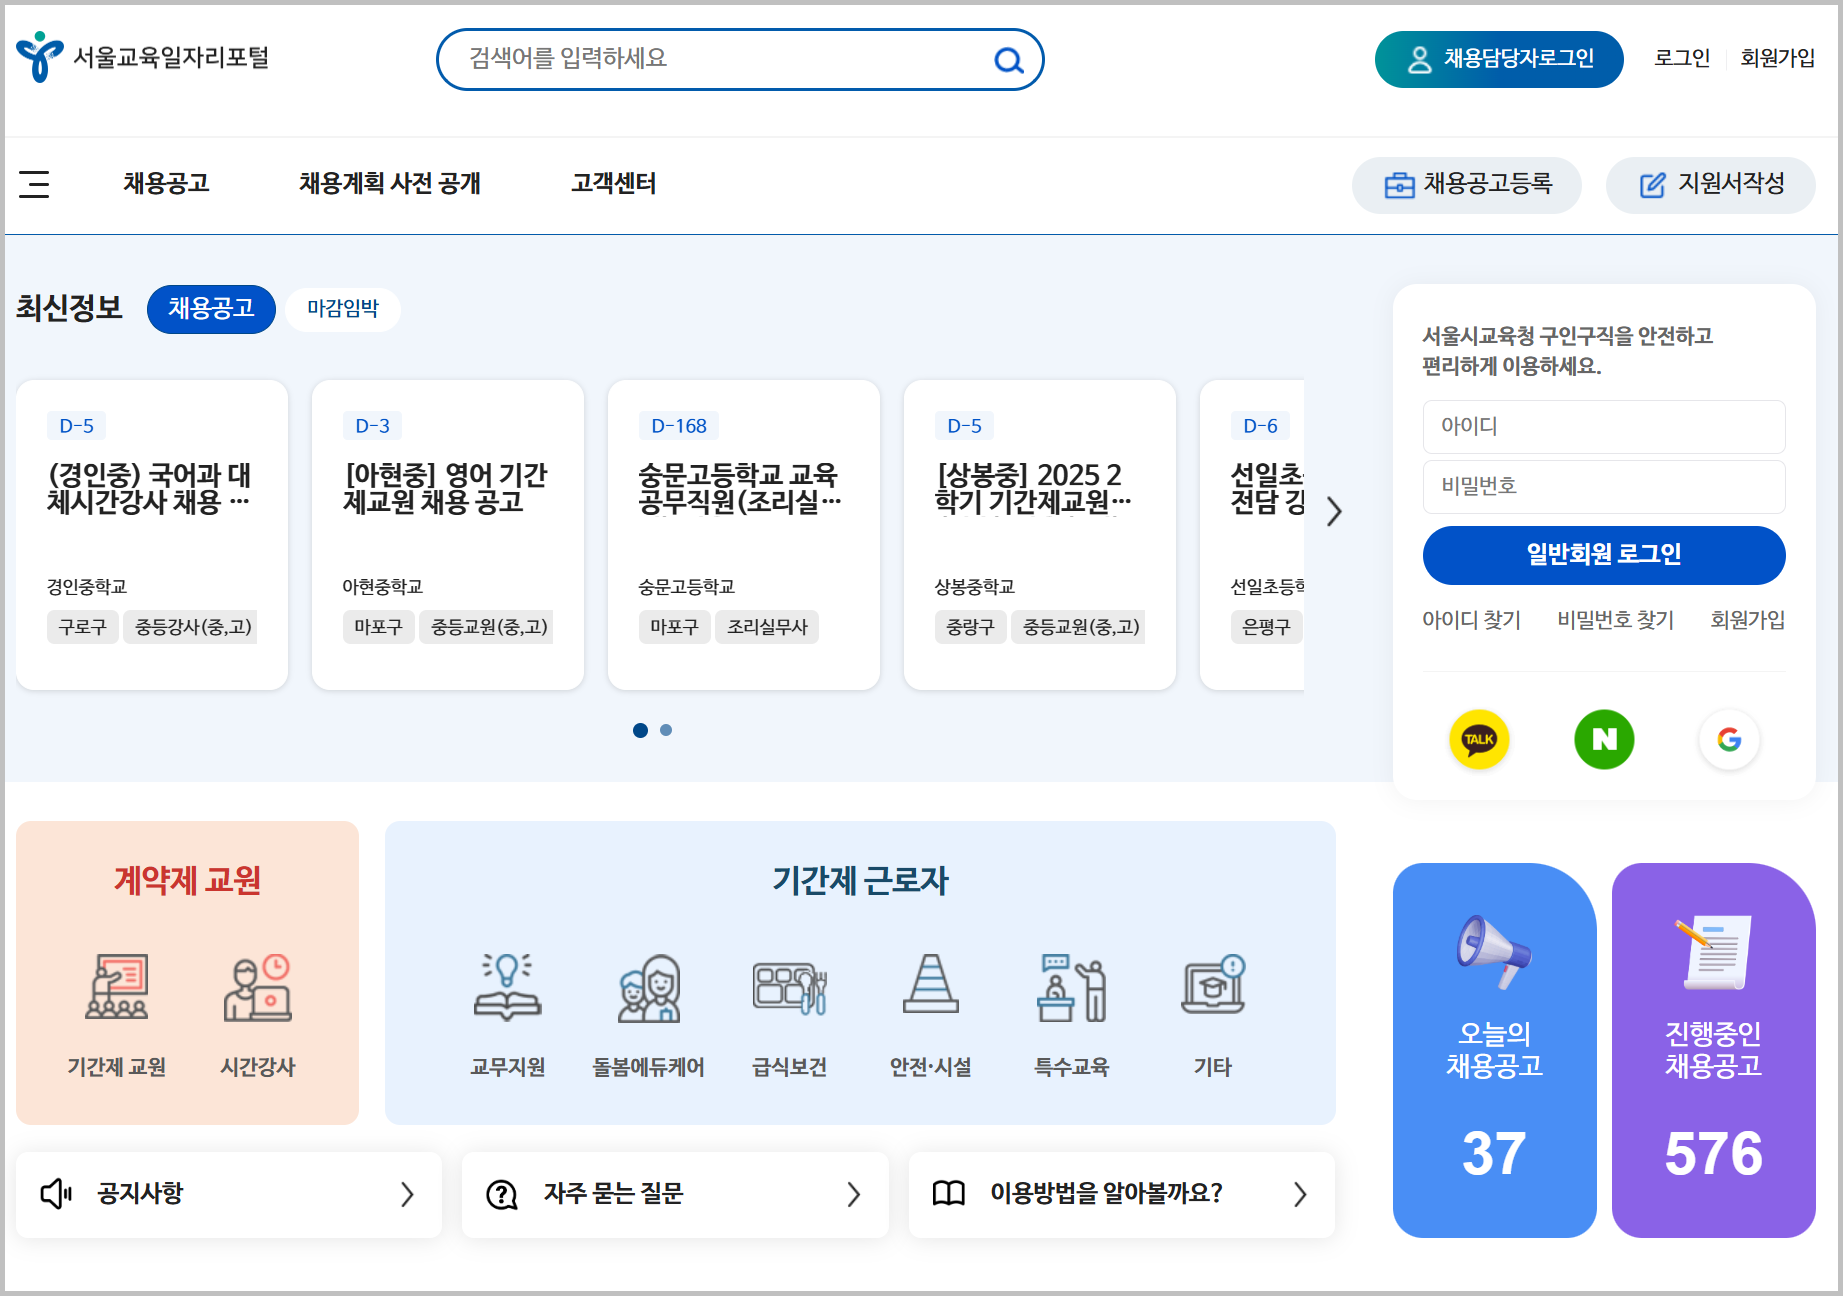Click the user icon in 채용담당자로그인
This screenshot has height=1296, width=1843.
coord(1419,60)
